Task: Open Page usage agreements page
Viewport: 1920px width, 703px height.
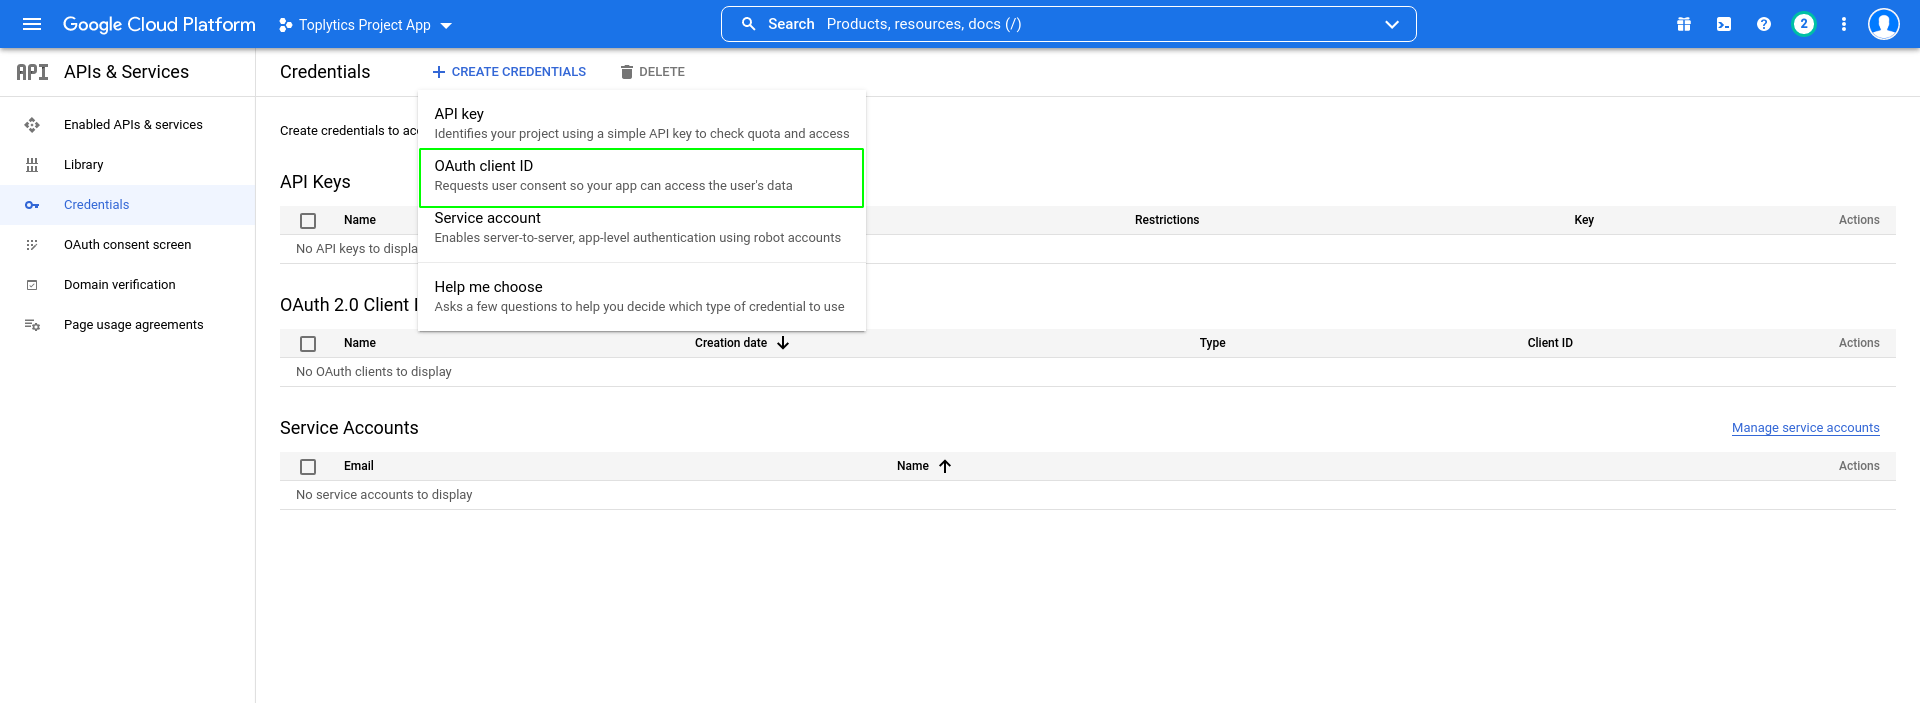Action: click(134, 325)
